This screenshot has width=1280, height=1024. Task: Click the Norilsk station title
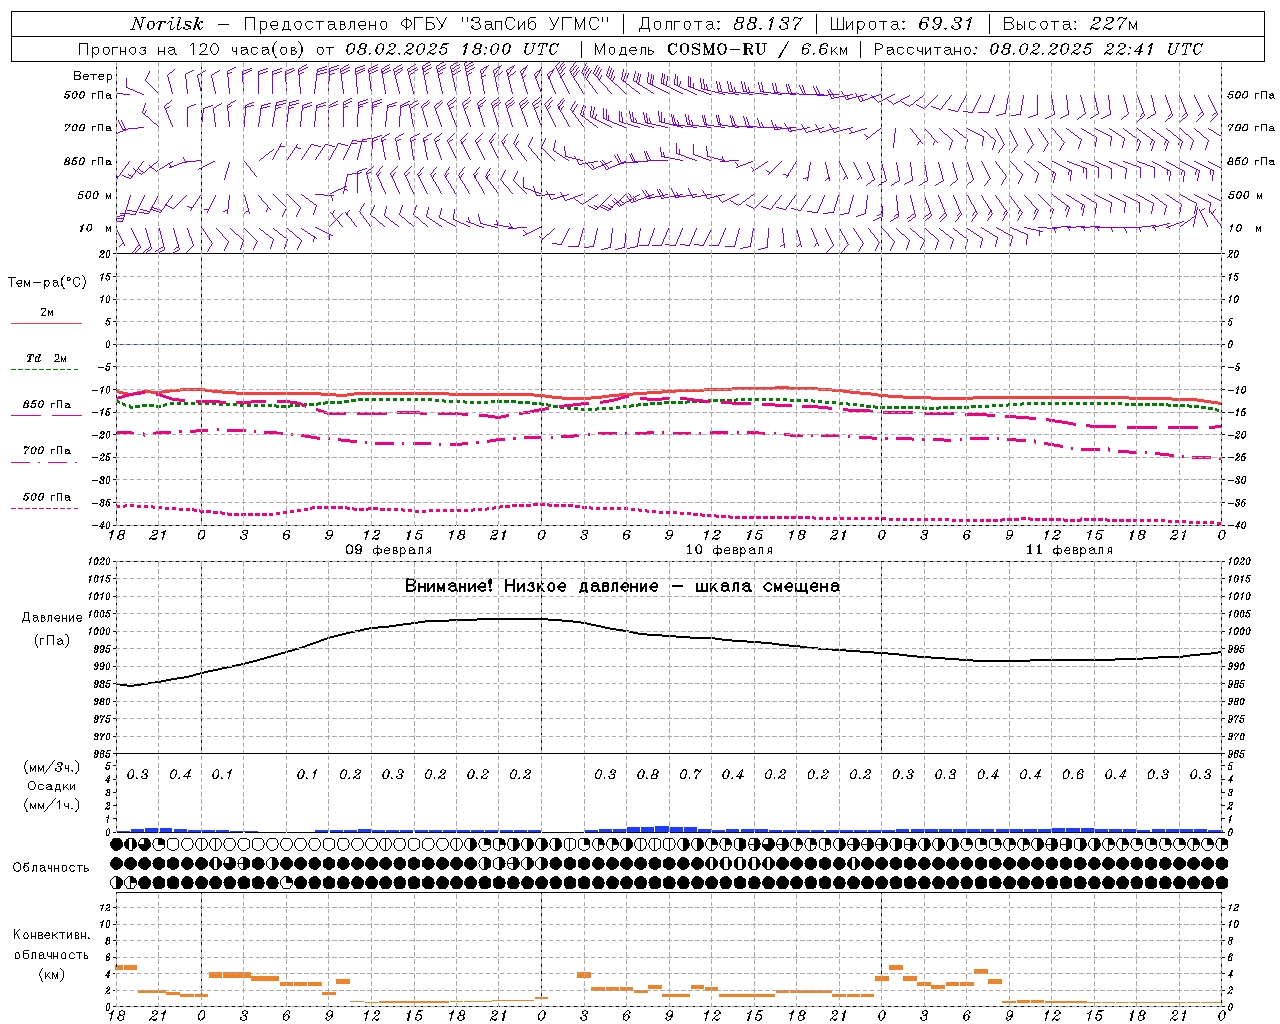167,24
